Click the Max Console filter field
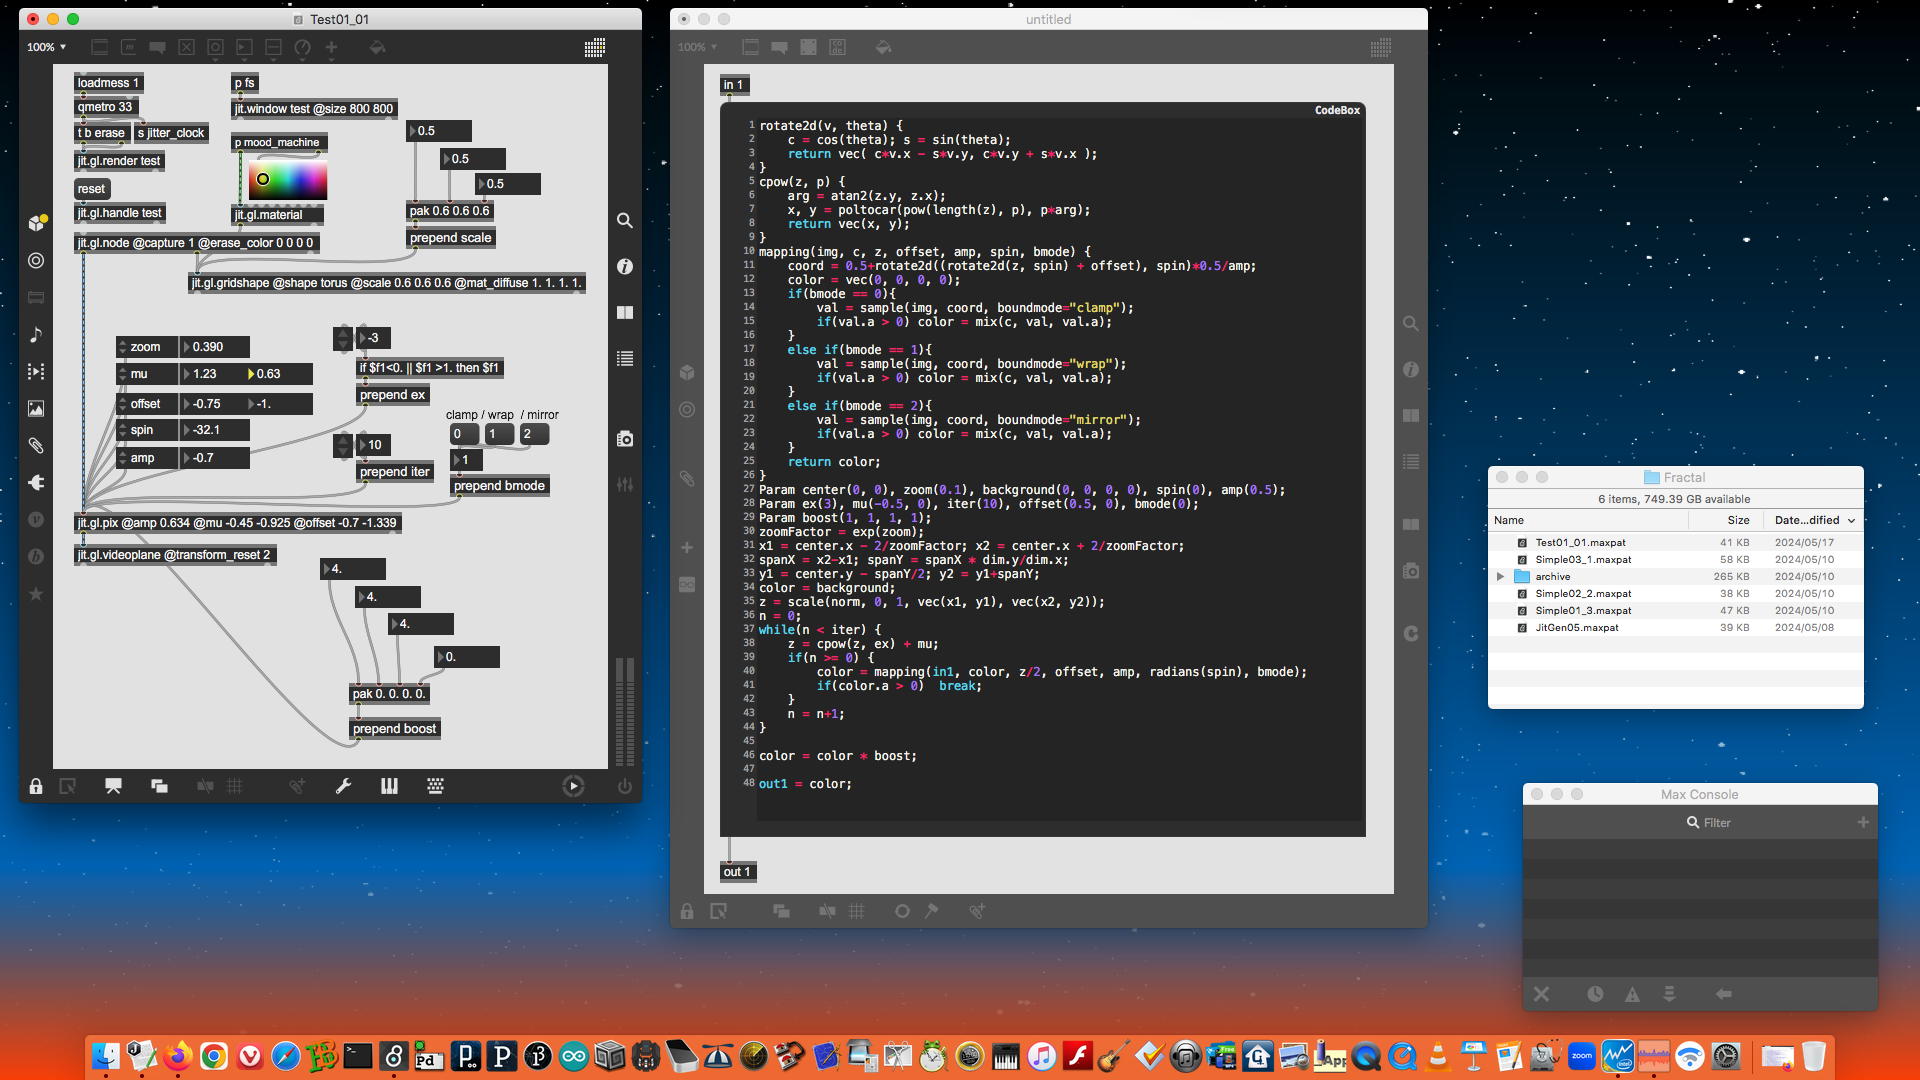This screenshot has width=1920, height=1080. (1717, 823)
